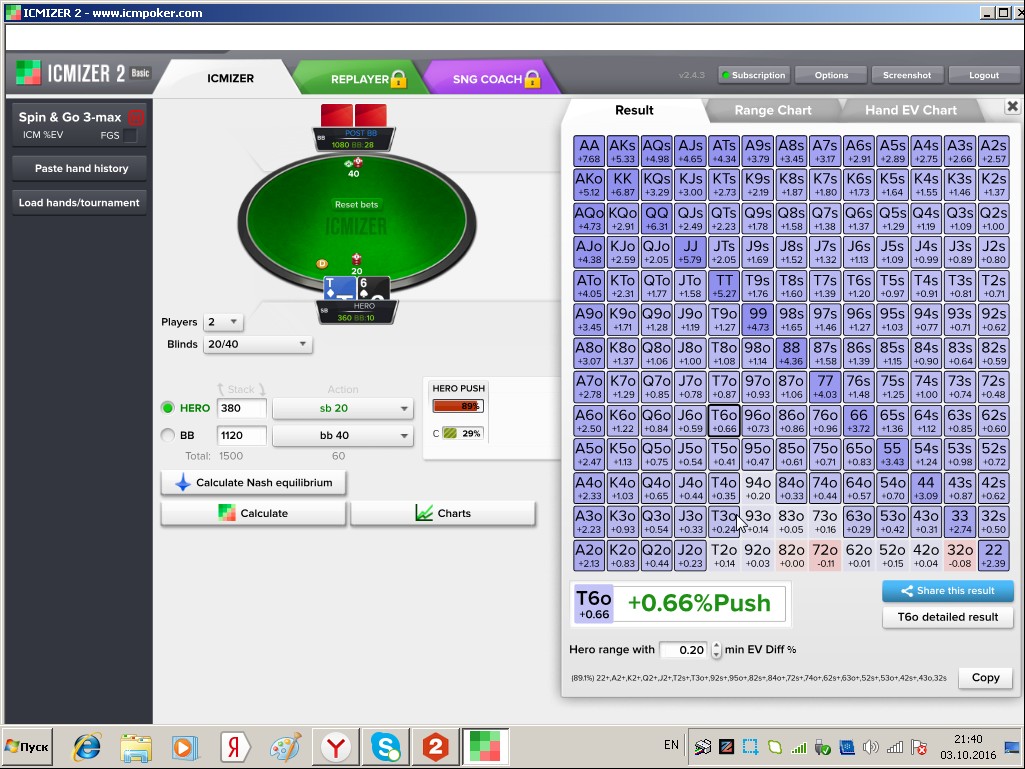The height and width of the screenshot is (769, 1025).
Task: Switch to the ICMIZER tab
Action: coord(230,78)
